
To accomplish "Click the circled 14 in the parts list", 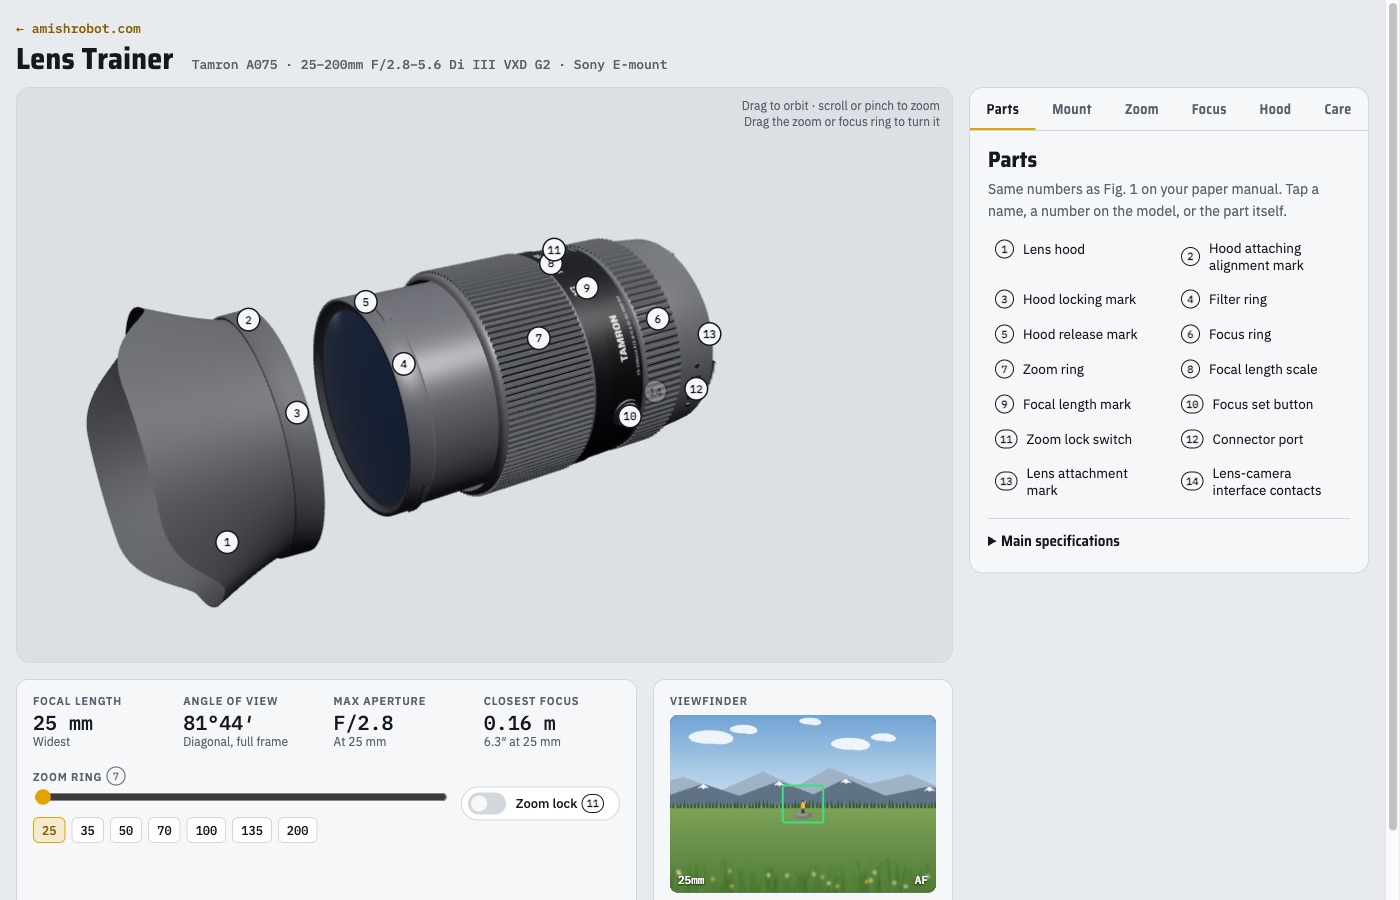I will (x=1192, y=482).
